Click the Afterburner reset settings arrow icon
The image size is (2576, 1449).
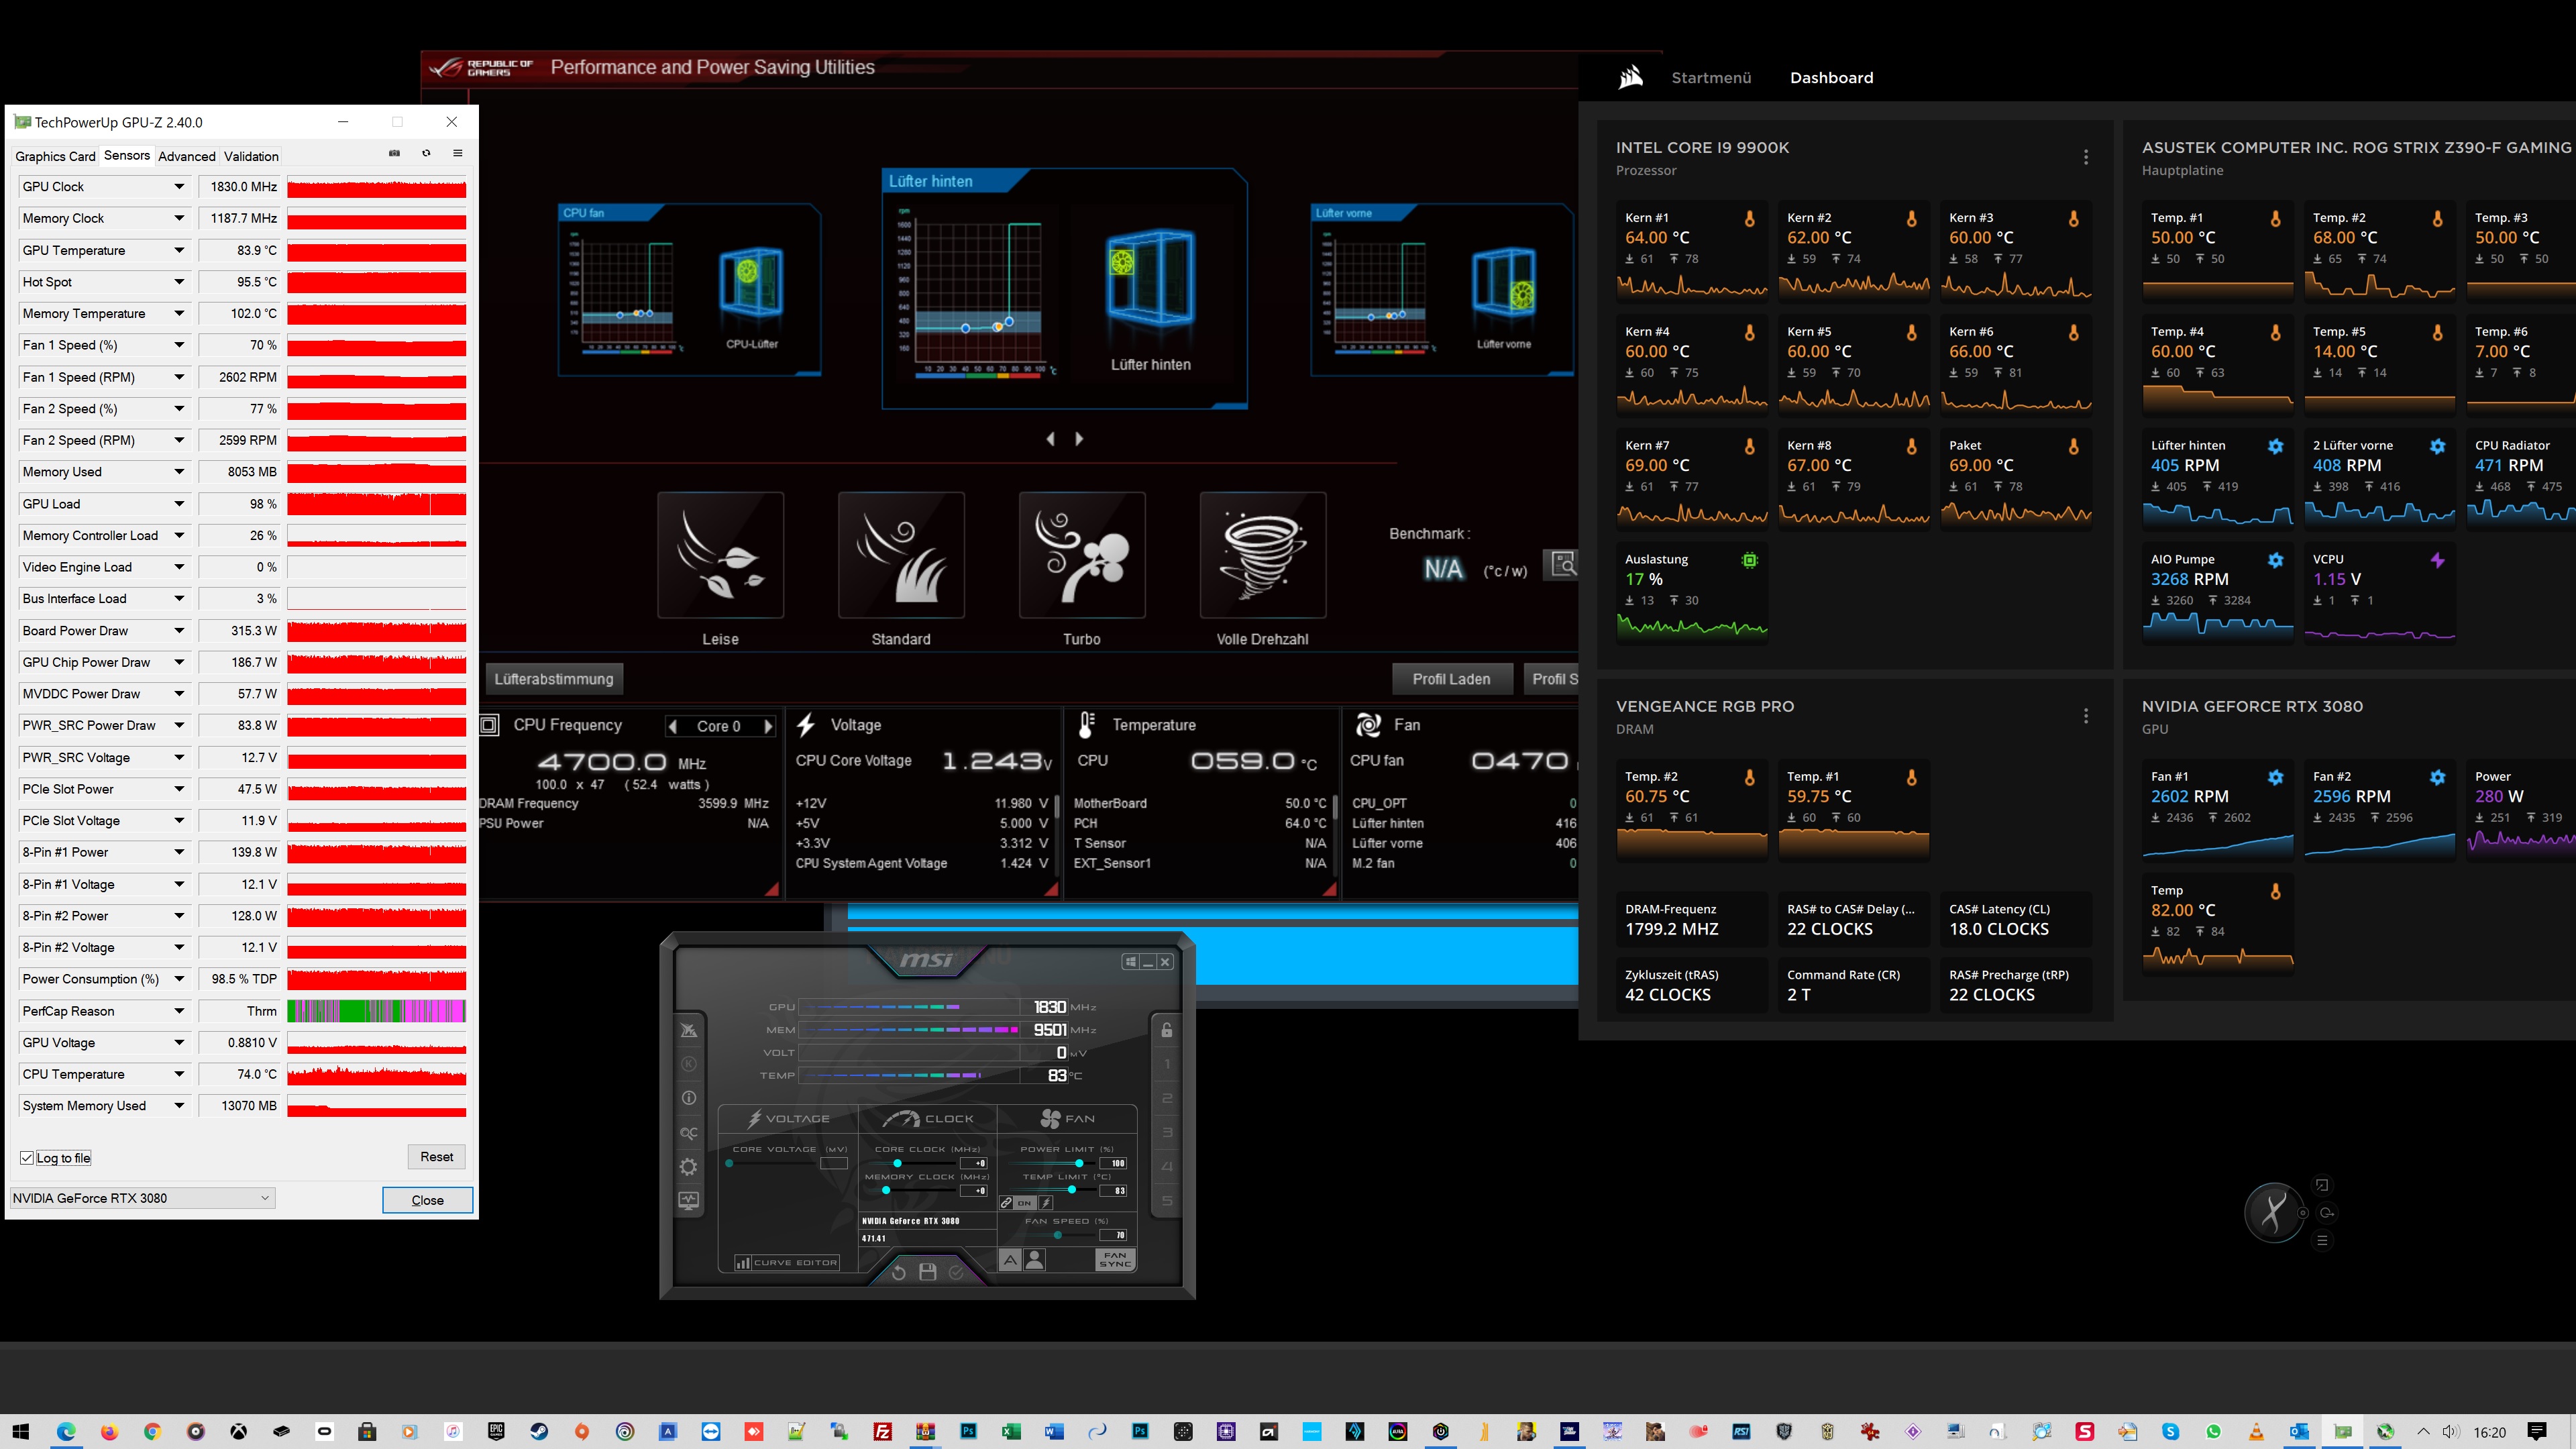pyautogui.click(x=898, y=1272)
